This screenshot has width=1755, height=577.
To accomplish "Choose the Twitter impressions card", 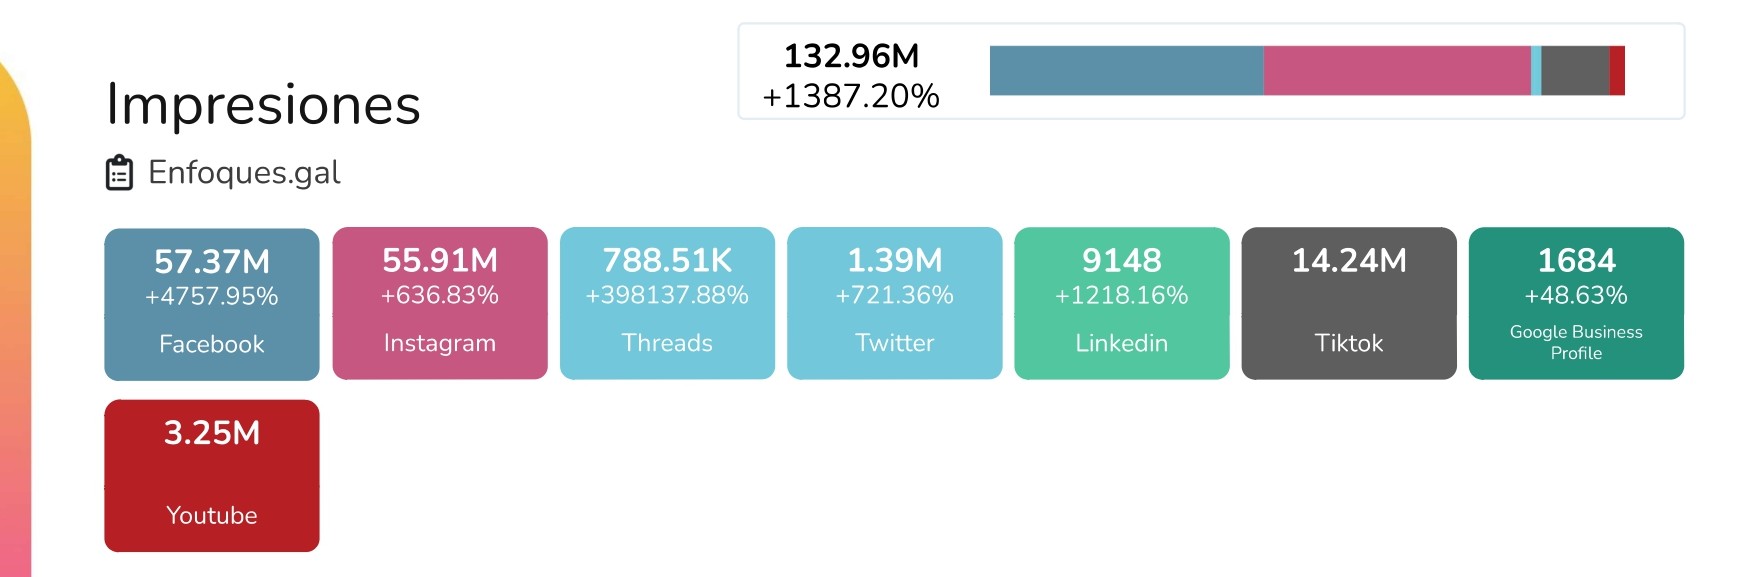I will click(x=894, y=304).
